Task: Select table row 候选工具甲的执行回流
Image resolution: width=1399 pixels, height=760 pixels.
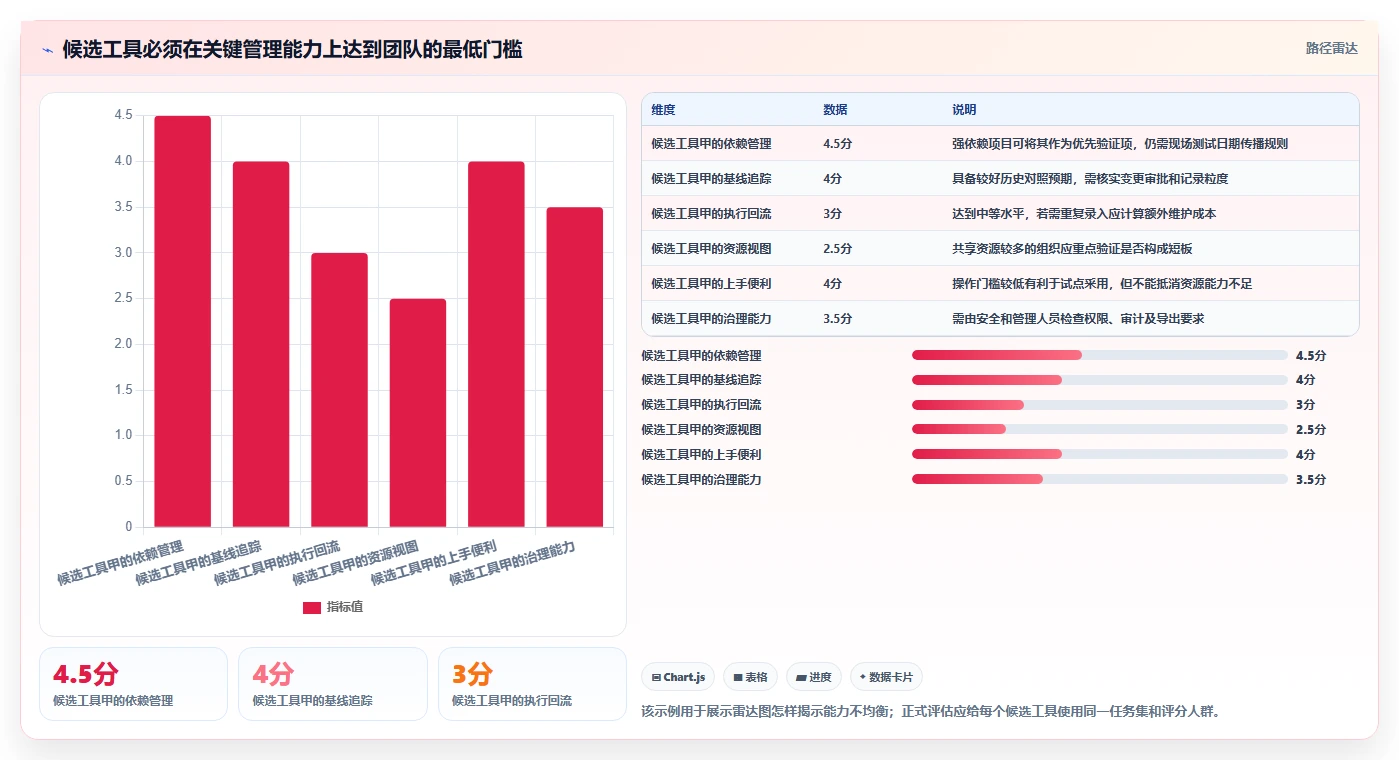Action: [1000, 213]
